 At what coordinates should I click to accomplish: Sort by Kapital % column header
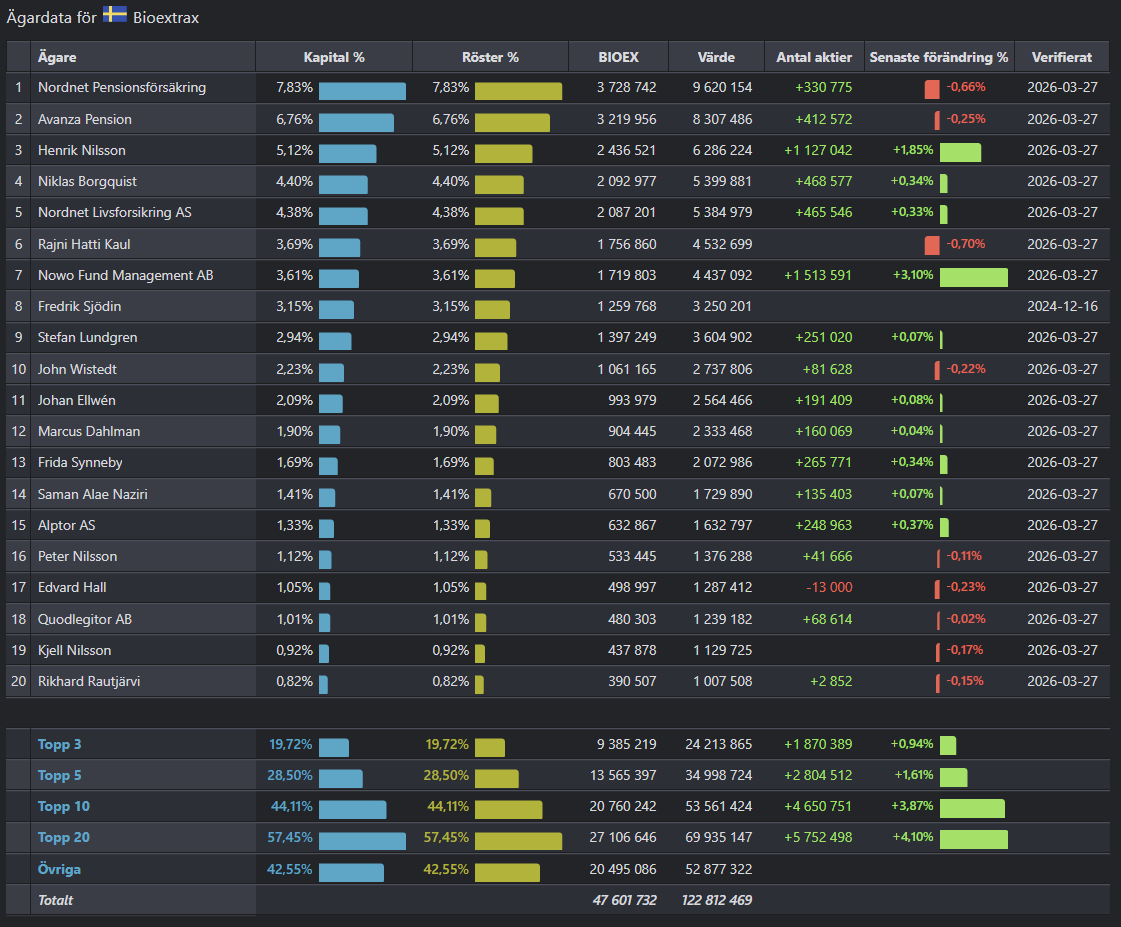coord(334,57)
